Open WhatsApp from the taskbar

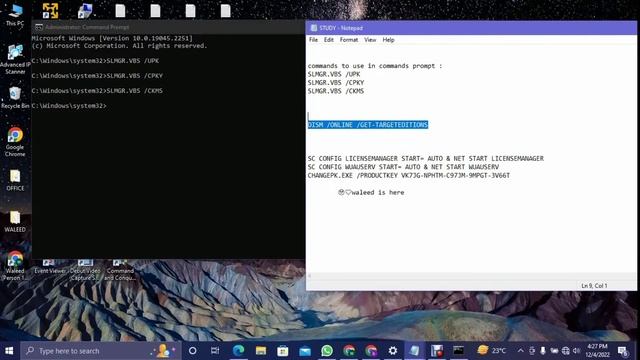tap(327, 351)
